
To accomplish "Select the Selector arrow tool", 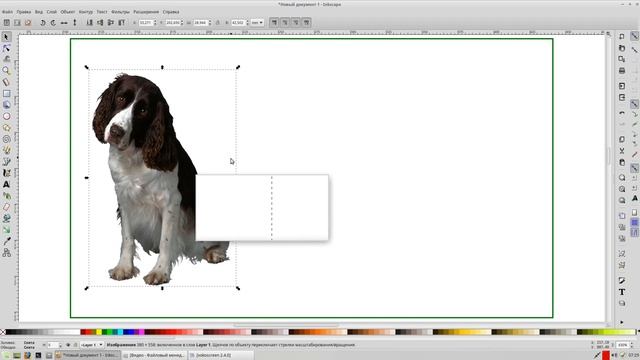I will pos(7,37).
